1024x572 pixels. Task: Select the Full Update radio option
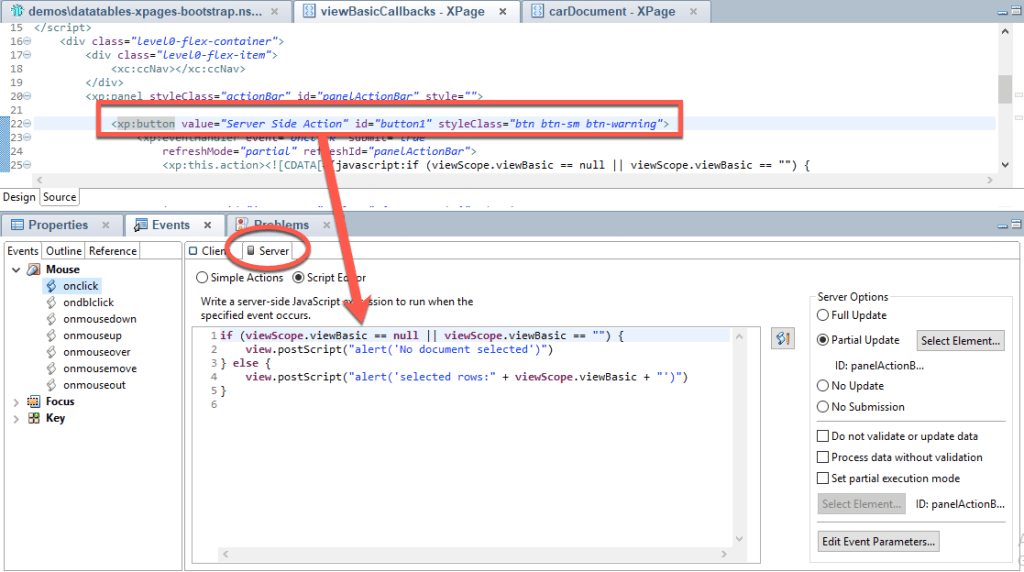pos(824,316)
